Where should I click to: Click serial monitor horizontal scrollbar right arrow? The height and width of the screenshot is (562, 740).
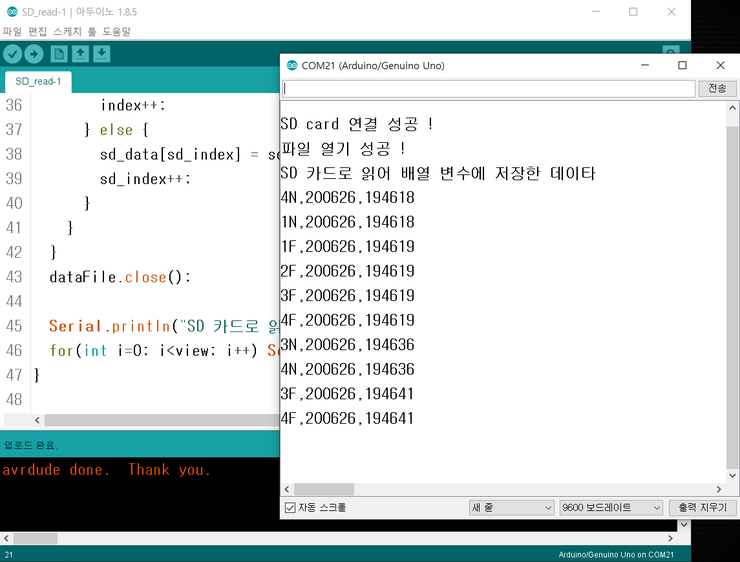click(x=719, y=489)
